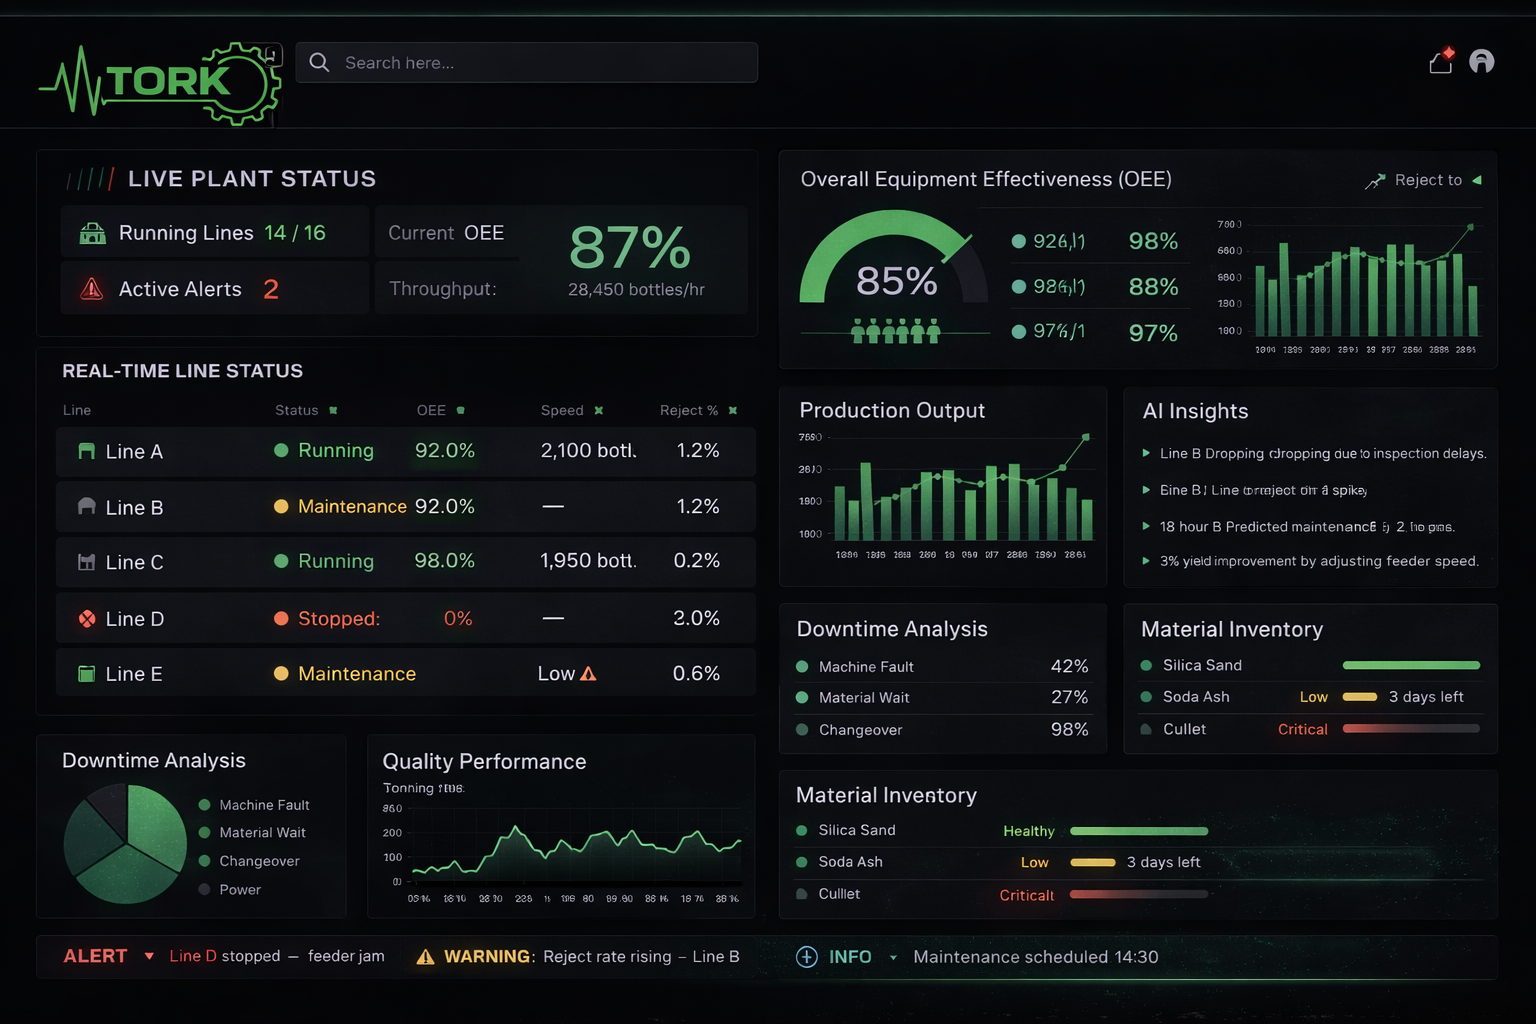
Task: Select the 88% OEE metric row
Action: pyautogui.click(x=1095, y=287)
